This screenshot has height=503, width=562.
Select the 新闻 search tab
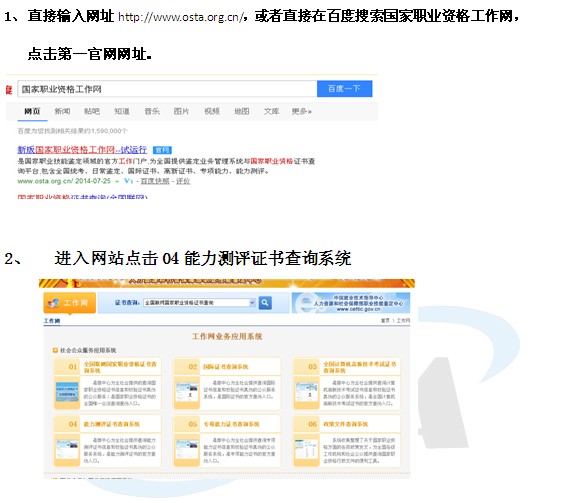point(62,111)
